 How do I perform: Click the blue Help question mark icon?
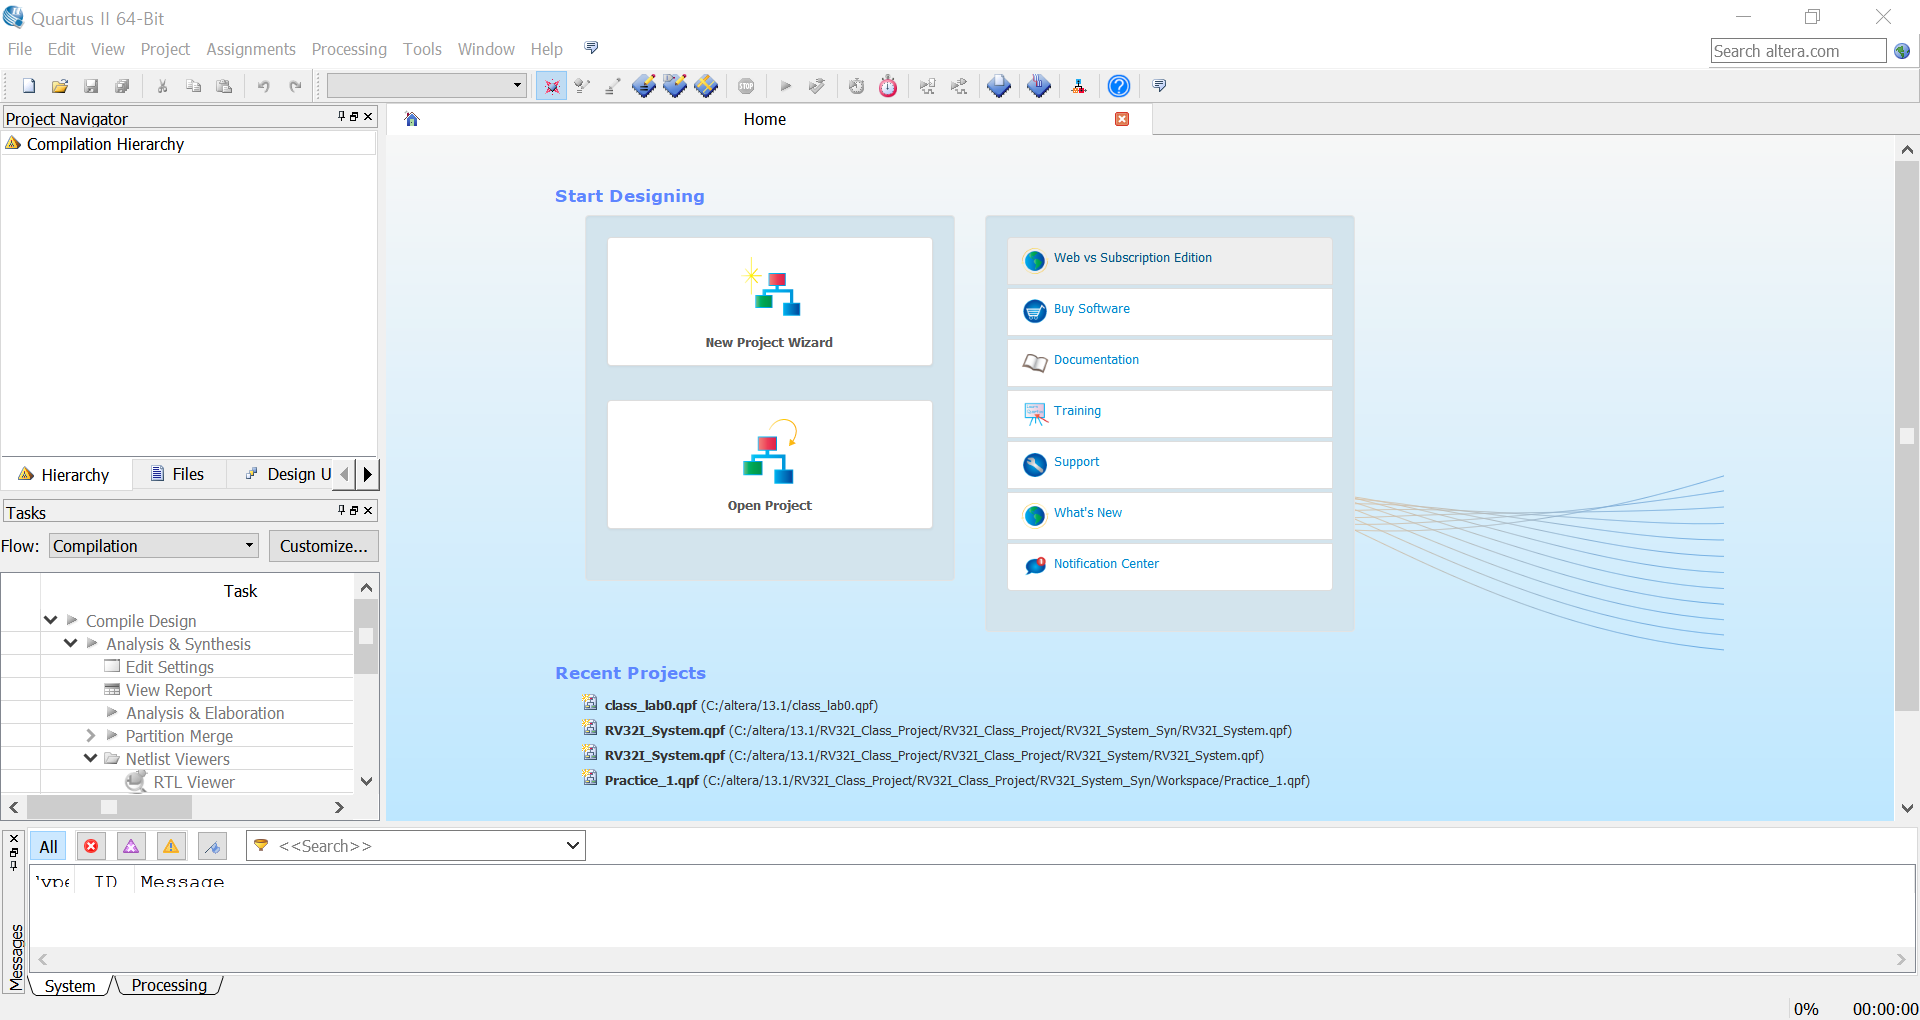(1119, 86)
